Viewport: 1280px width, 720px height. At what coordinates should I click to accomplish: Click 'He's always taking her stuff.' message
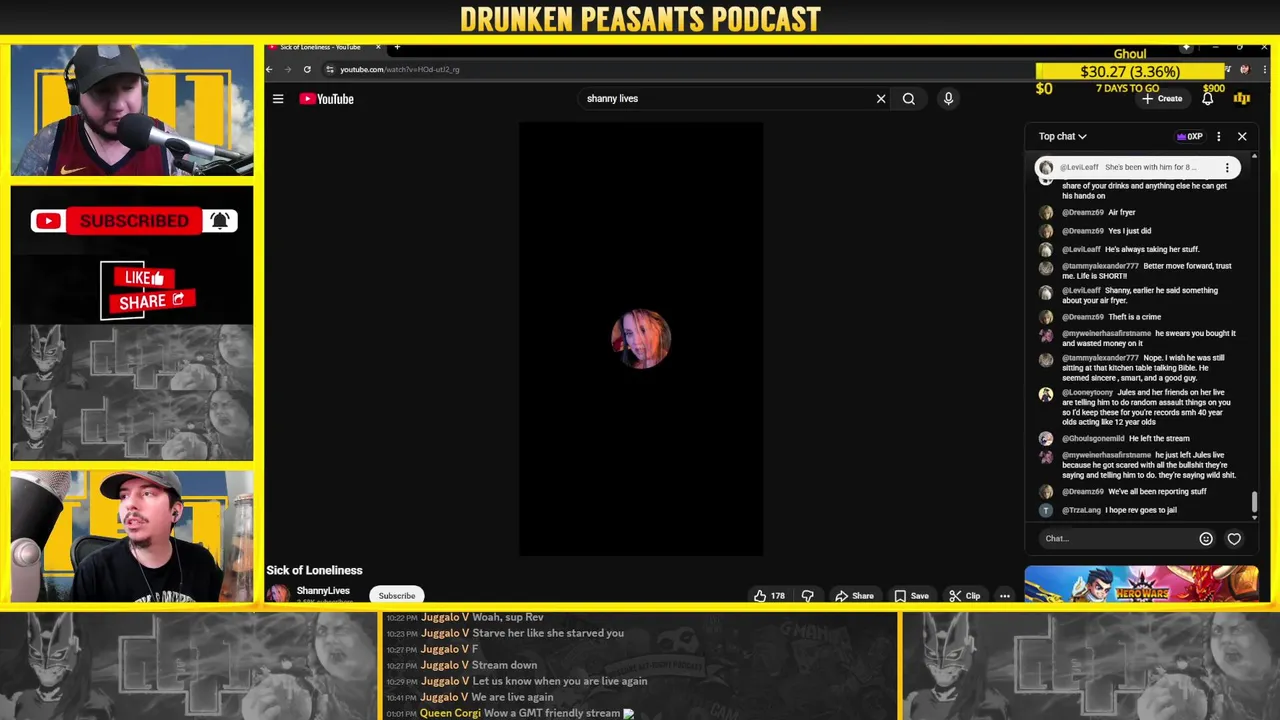point(1152,250)
